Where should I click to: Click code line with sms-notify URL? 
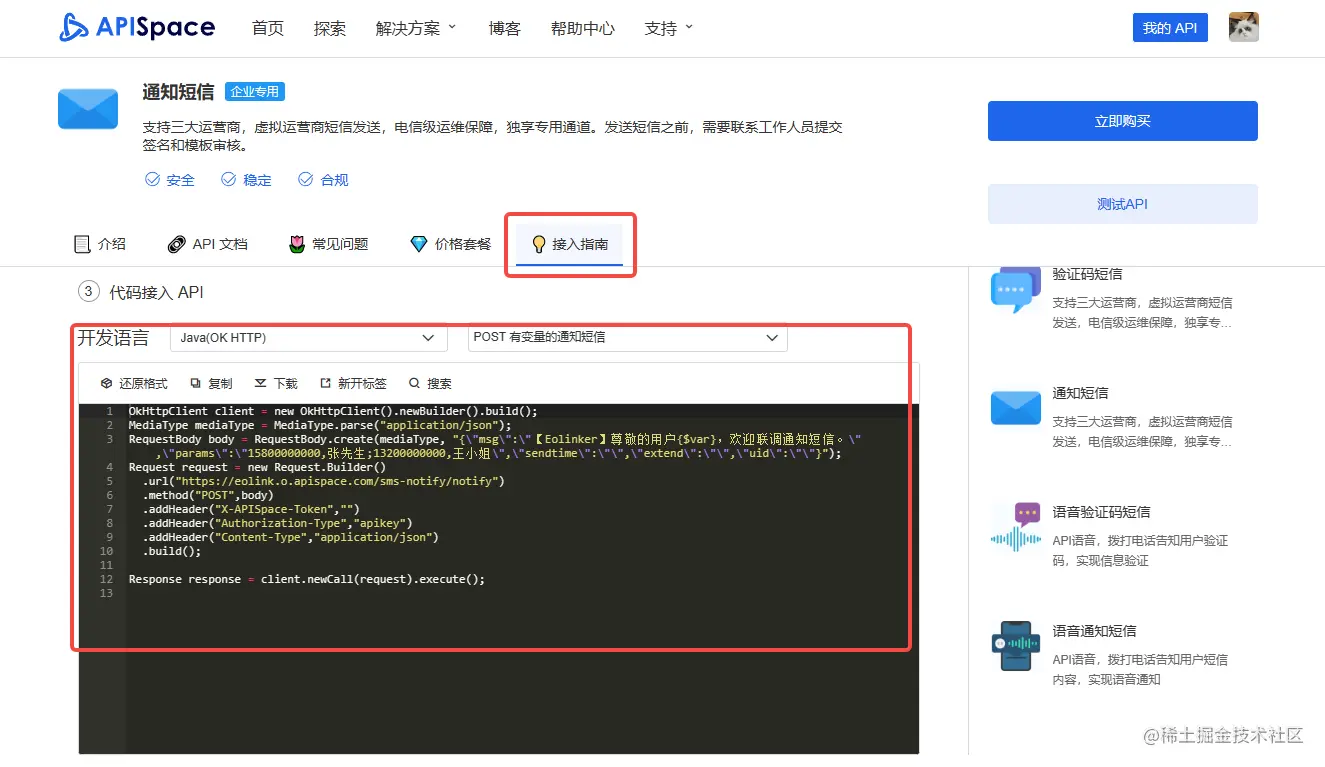(x=323, y=481)
